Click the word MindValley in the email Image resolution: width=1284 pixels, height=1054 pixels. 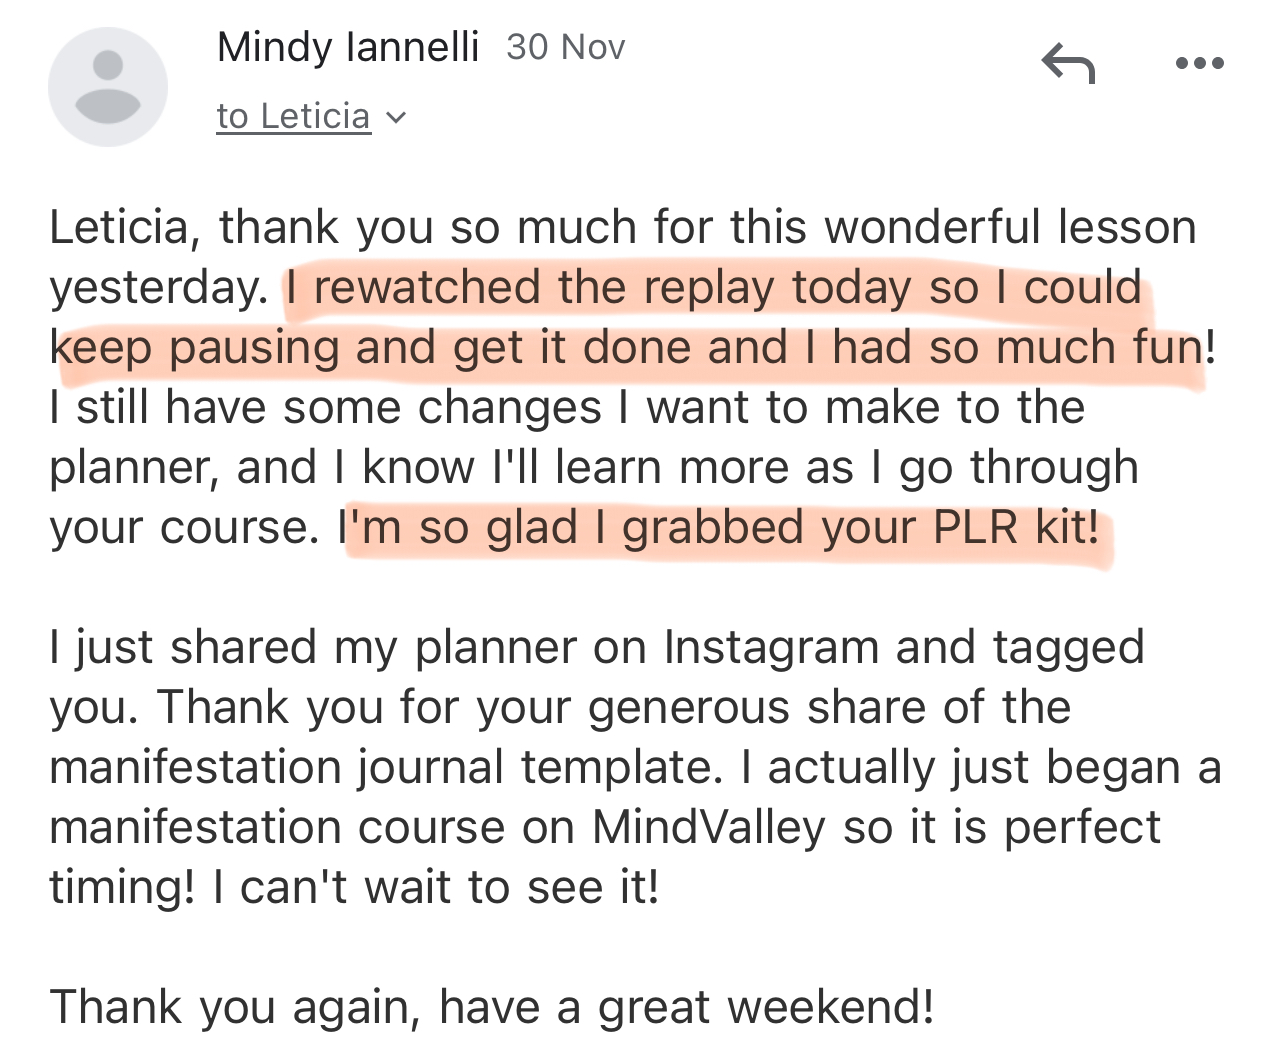point(708,828)
